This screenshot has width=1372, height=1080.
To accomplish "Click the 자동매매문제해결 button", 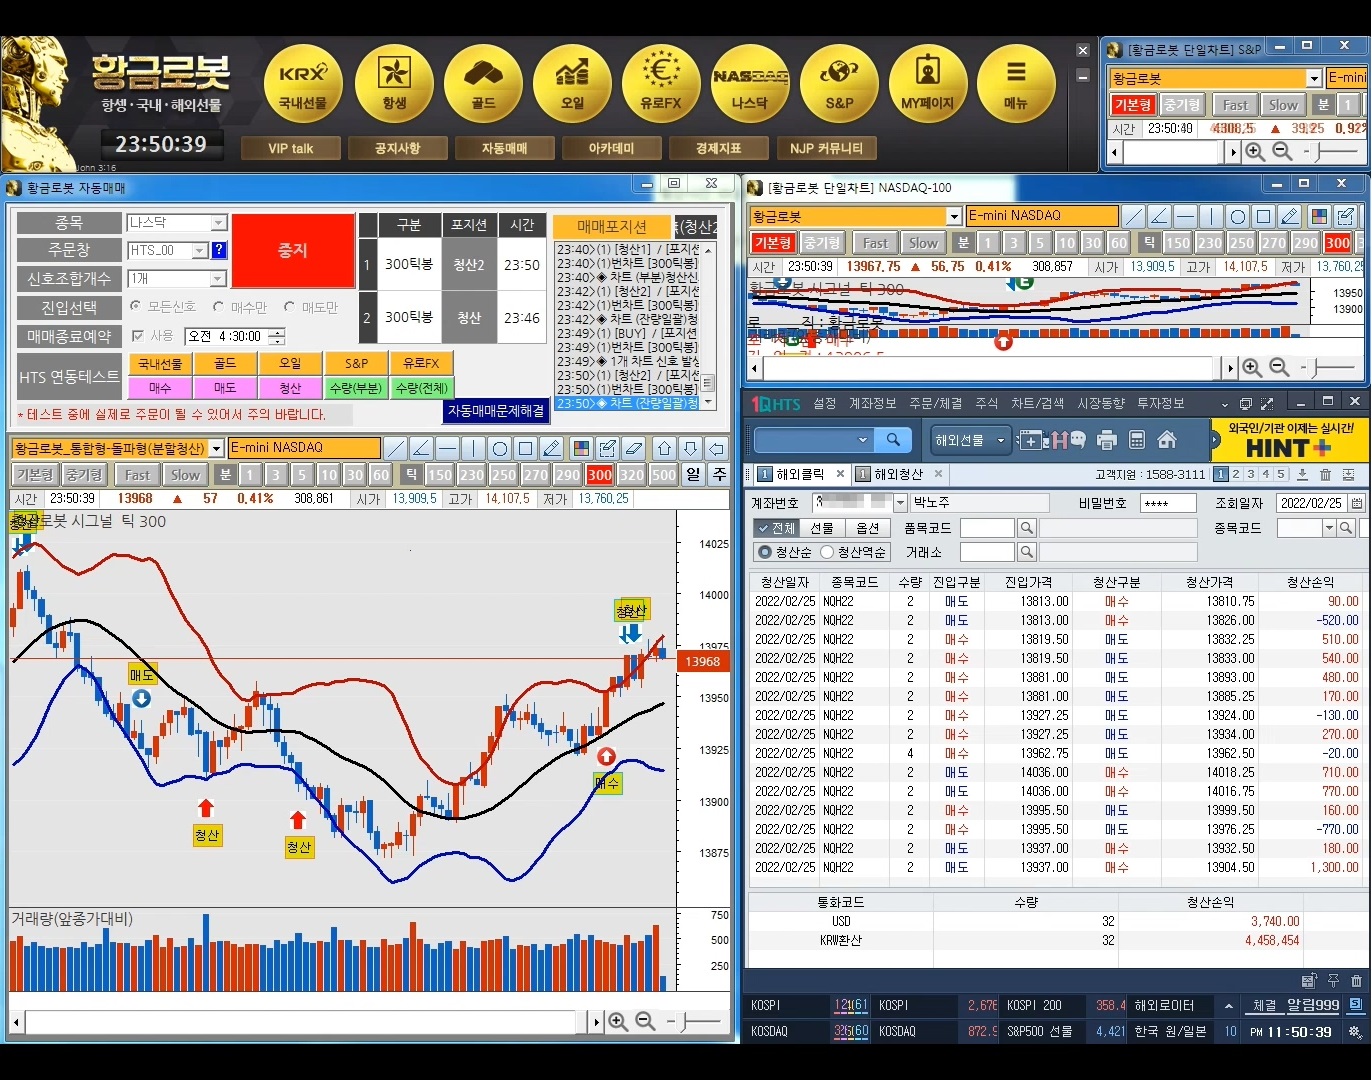I will click(x=496, y=411).
